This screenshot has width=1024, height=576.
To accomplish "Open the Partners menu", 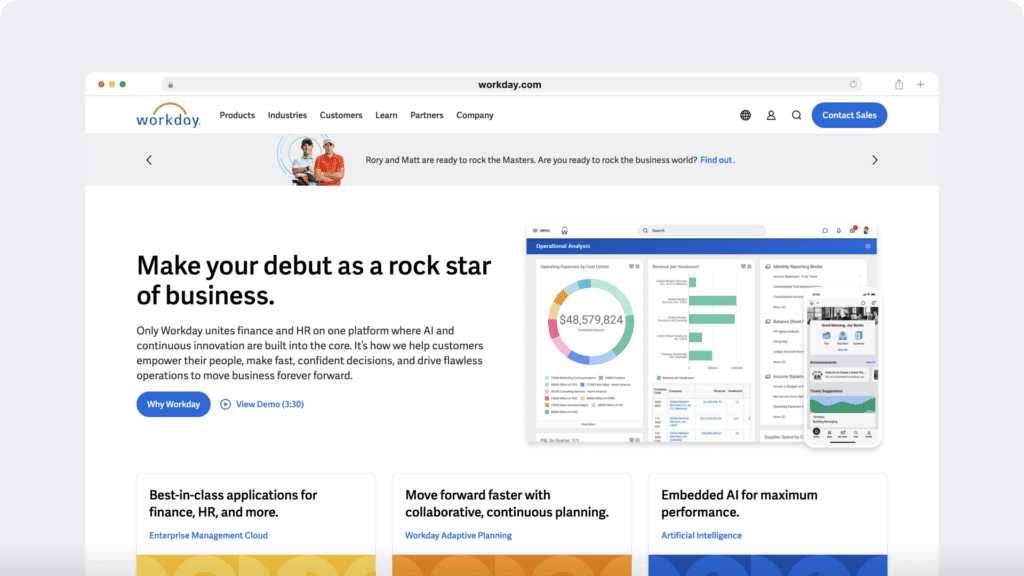I will [426, 115].
